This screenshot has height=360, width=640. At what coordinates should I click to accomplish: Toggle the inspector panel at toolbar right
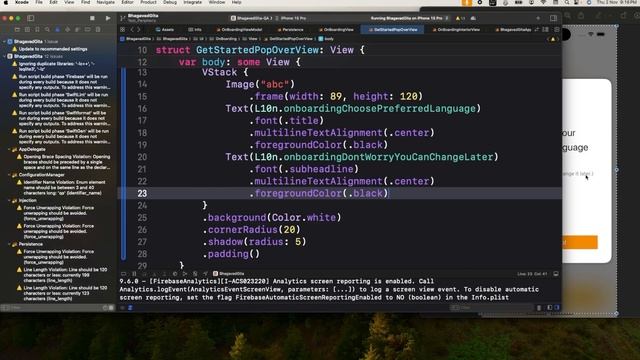(553, 18)
